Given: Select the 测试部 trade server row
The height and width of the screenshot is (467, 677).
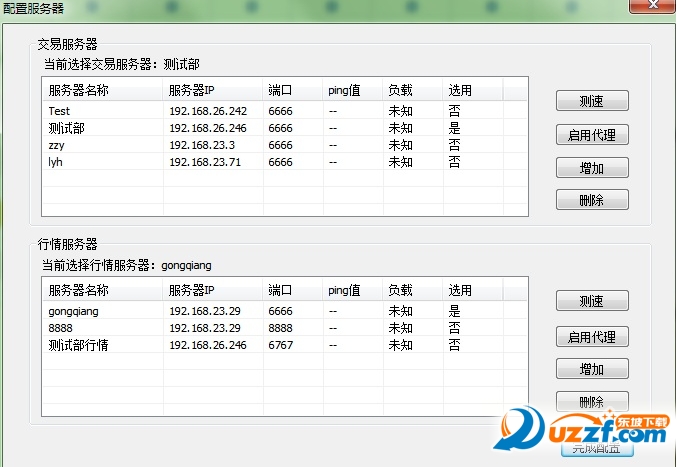Looking at the screenshot, I should tap(285, 128).
